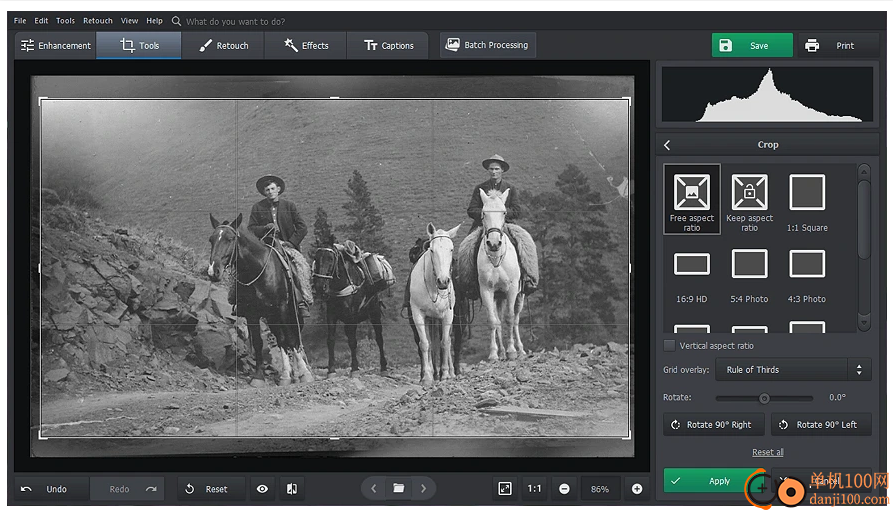Switch to the Tools tab with crop icon

pyautogui.click(x=139, y=46)
